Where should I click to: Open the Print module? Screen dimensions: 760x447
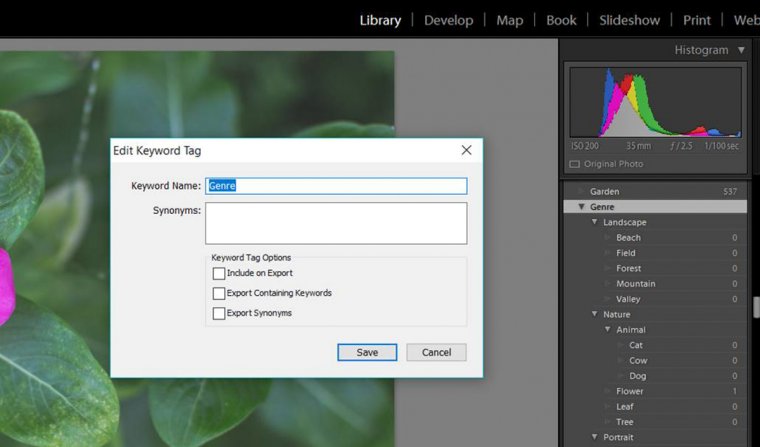coord(697,20)
